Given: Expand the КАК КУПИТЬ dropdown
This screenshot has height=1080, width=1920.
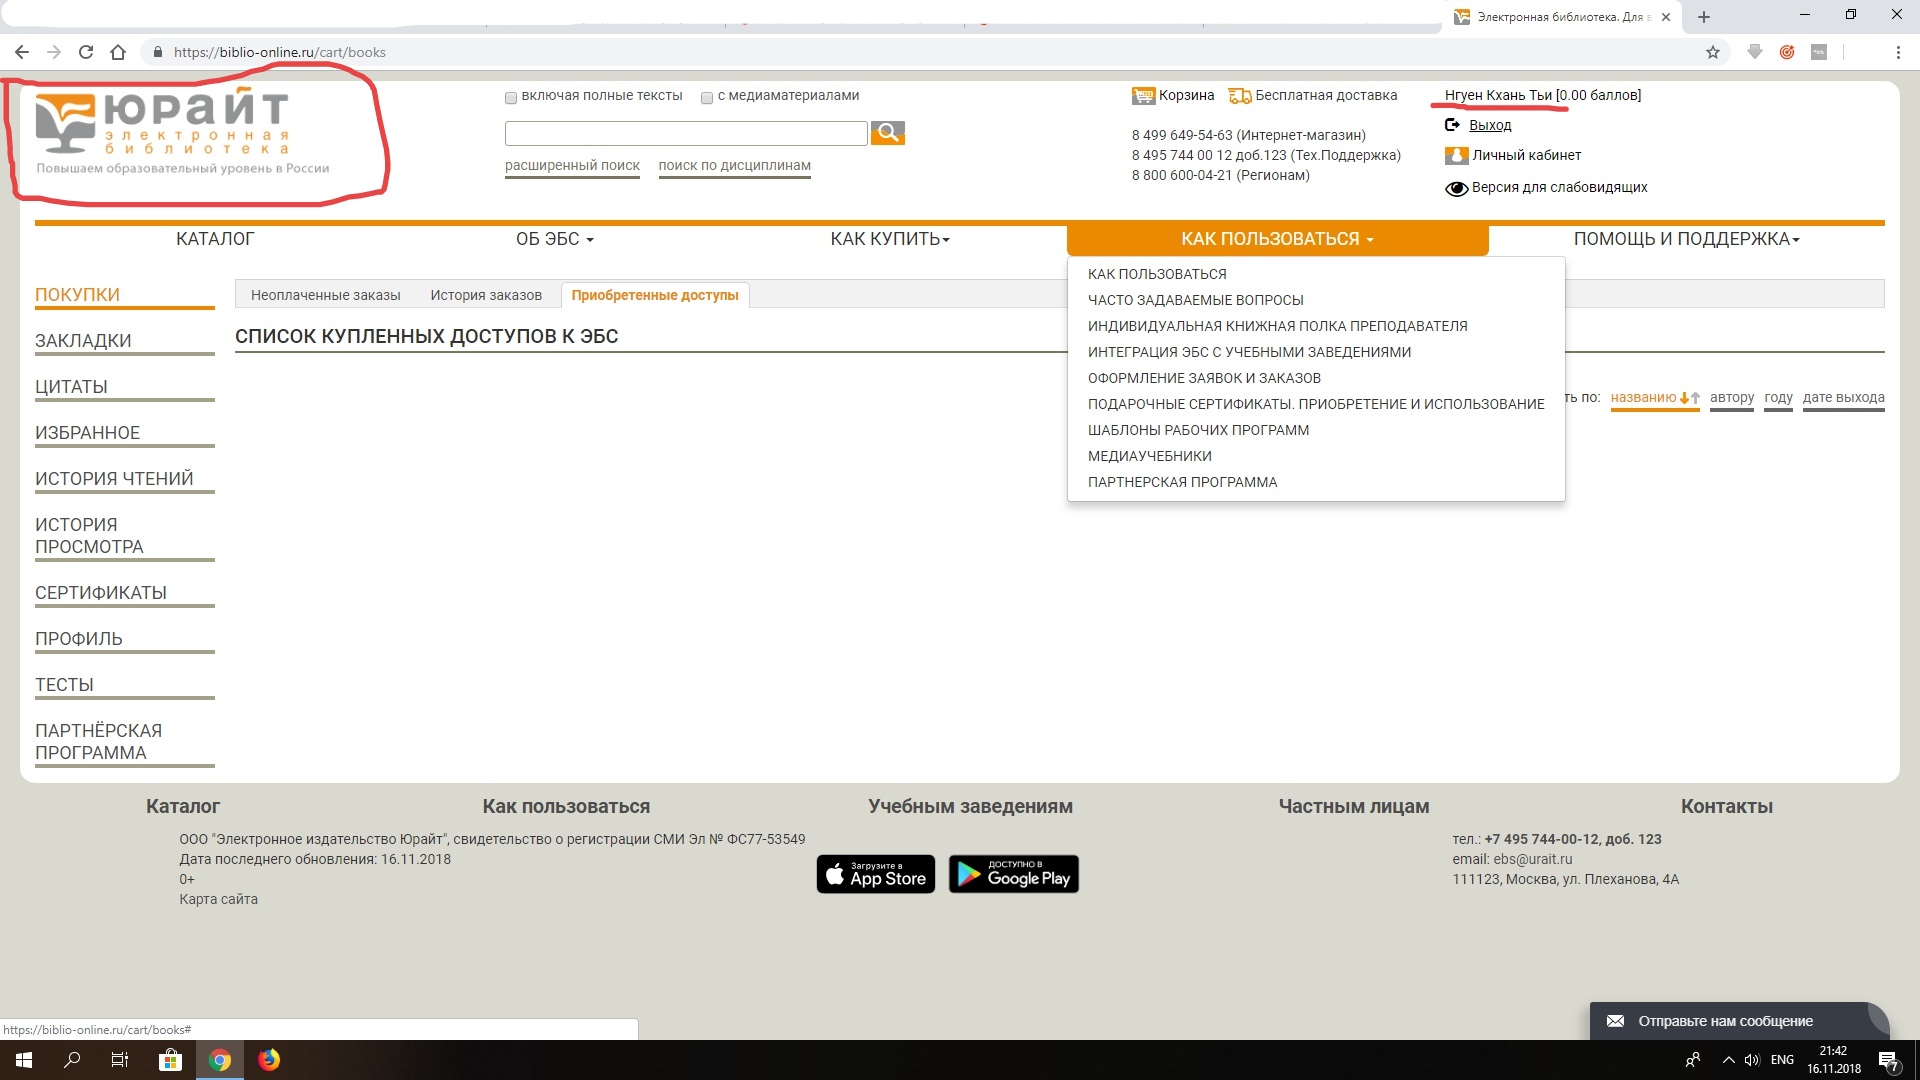Looking at the screenshot, I should tap(889, 239).
